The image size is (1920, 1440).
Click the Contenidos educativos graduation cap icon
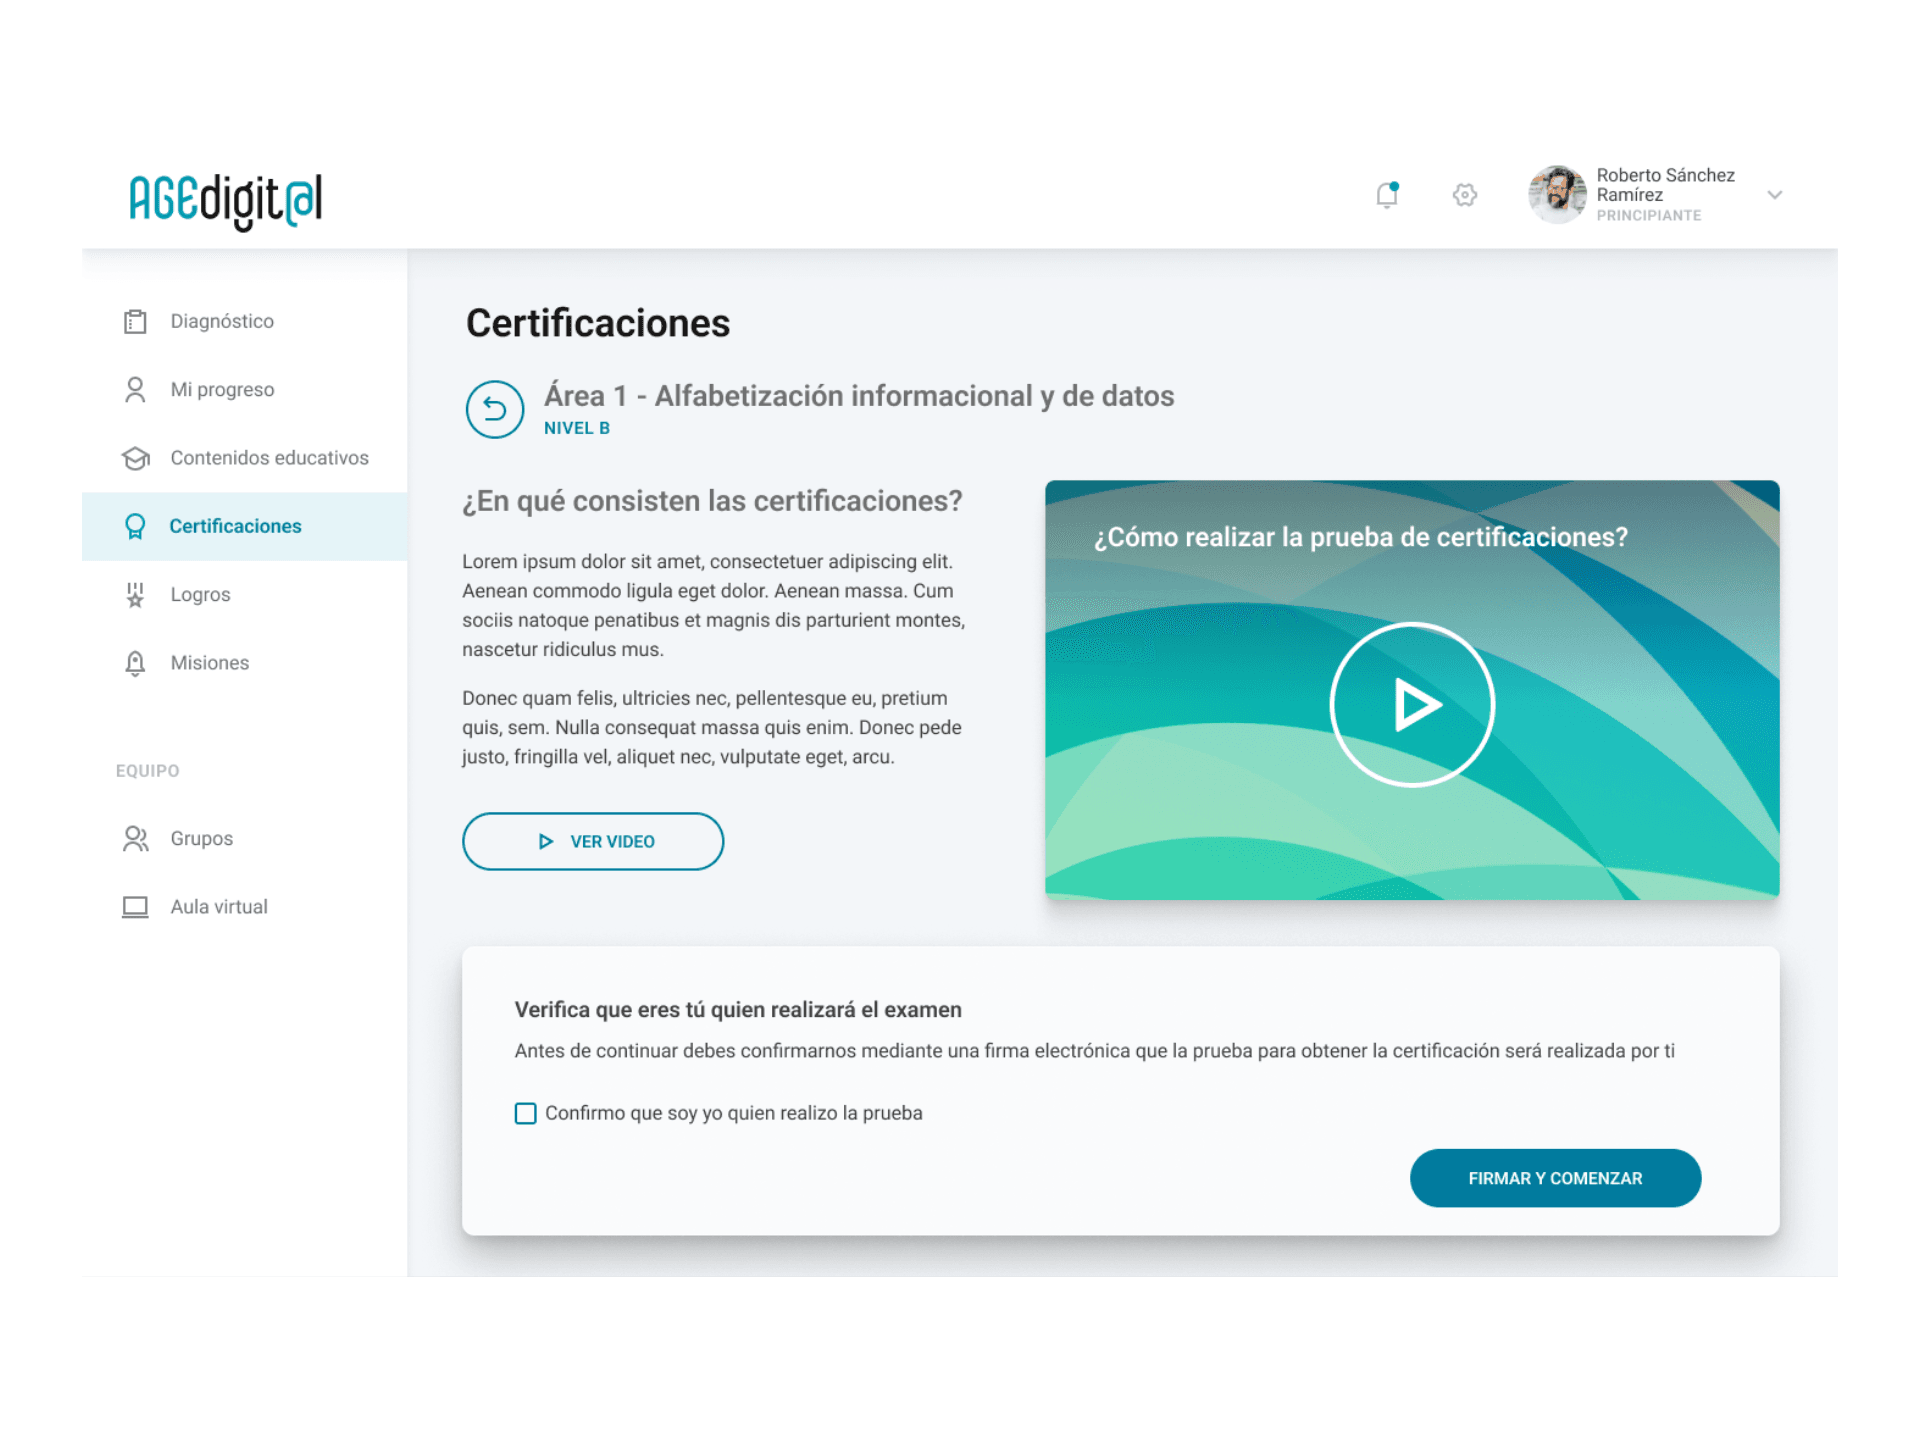(135, 458)
